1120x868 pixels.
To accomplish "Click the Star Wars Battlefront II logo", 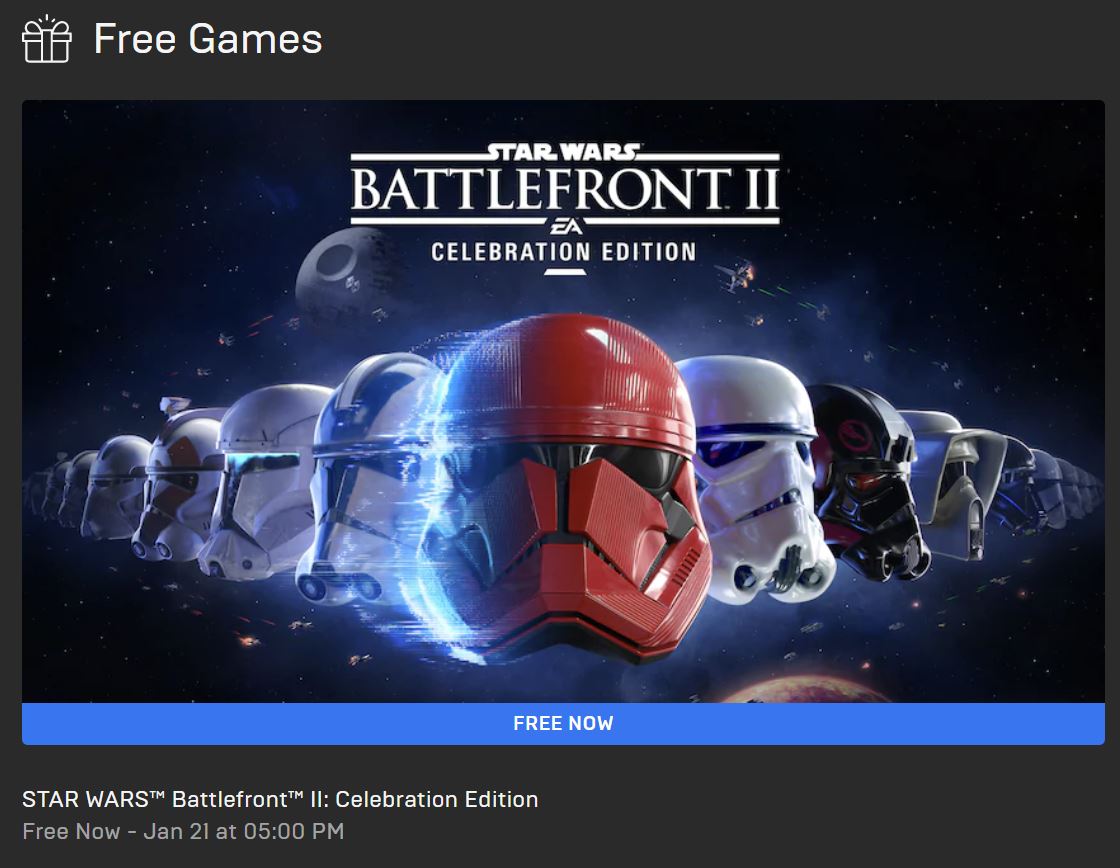I will tap(564, 184).
